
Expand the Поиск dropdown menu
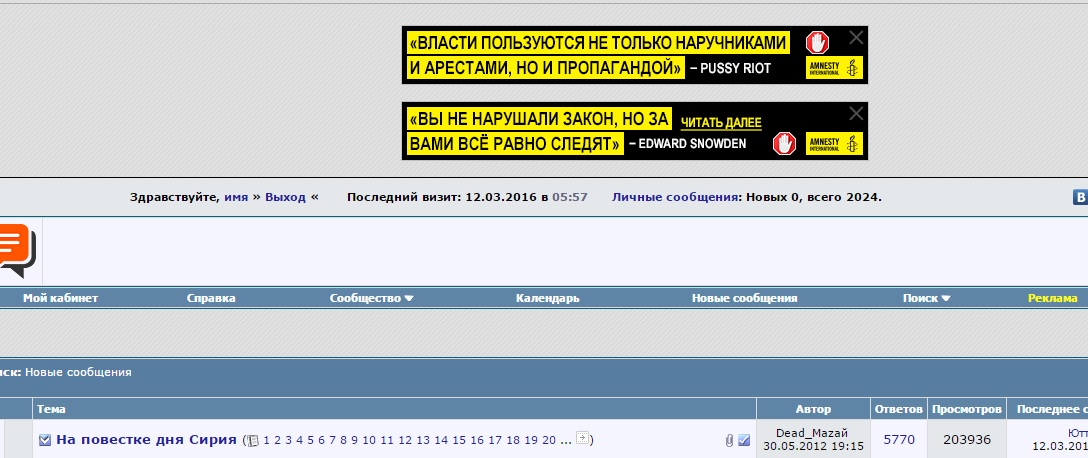tap(926, 298)
